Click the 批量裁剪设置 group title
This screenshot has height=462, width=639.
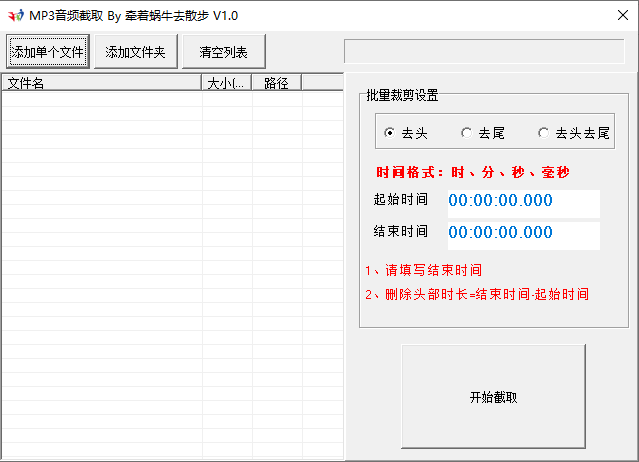click(402, 95)
